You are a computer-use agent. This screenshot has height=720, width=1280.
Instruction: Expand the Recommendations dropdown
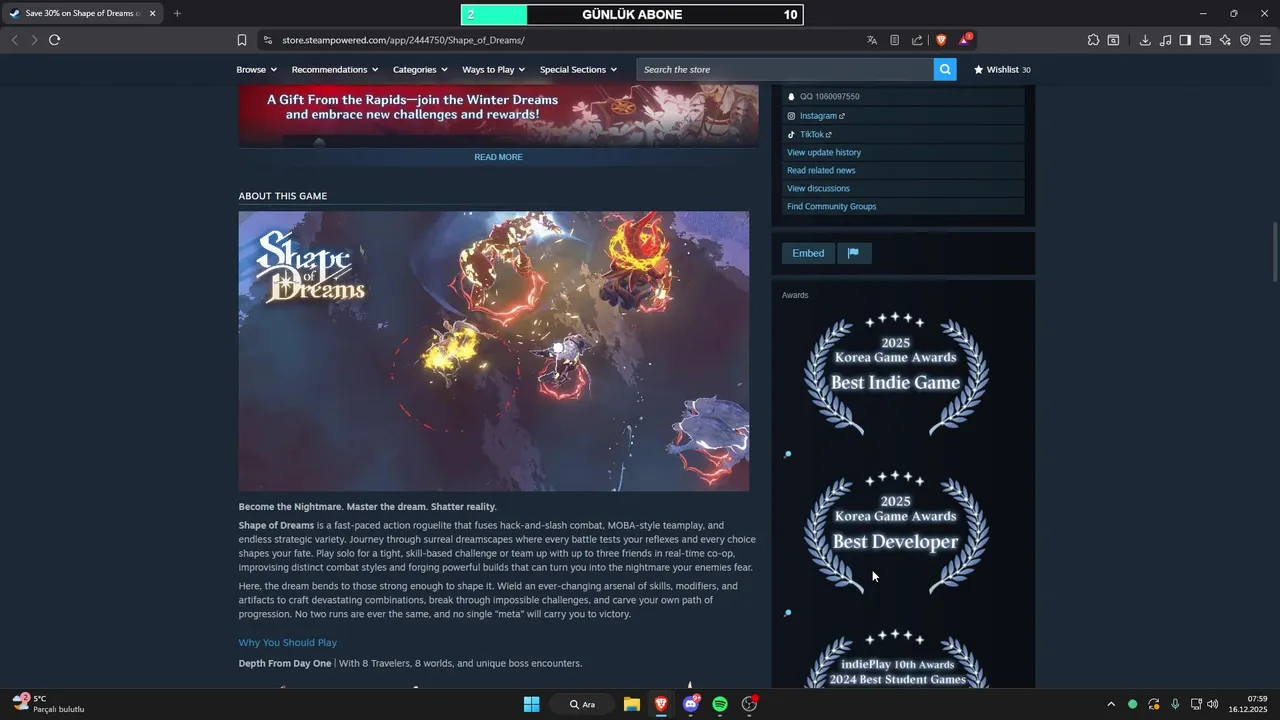335,69
